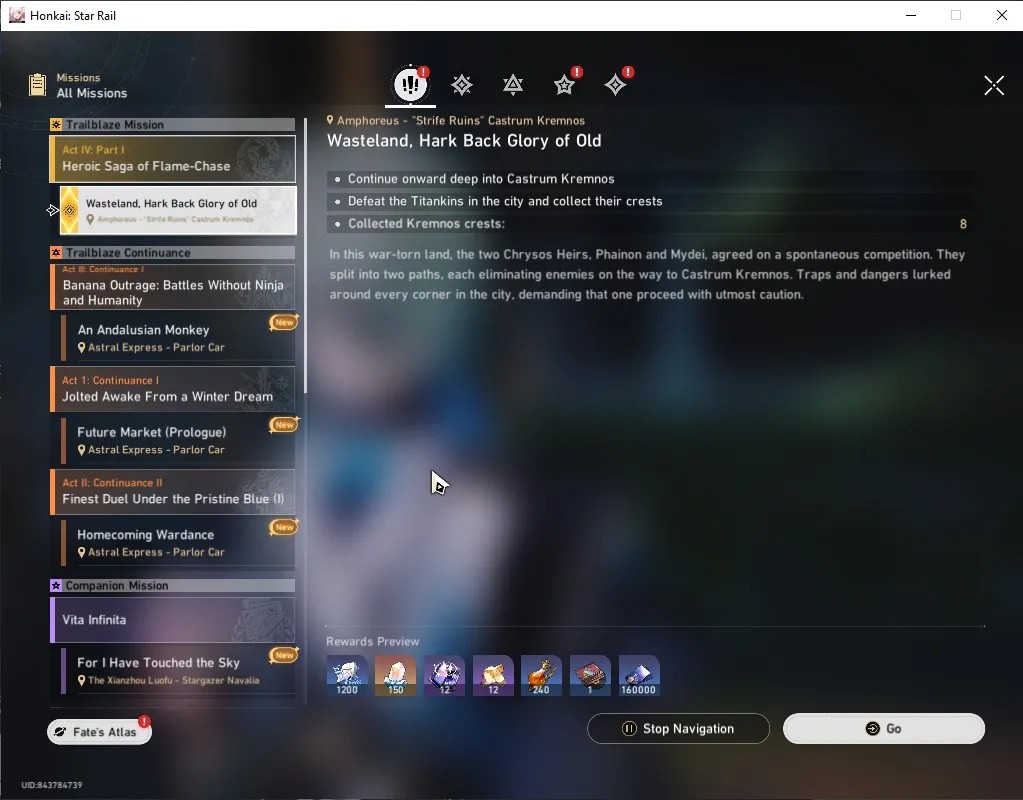Image resolution: width=1023 pixels, height=800 pixels.
Task: Open Fate's Atlas button
Action: 99,731
